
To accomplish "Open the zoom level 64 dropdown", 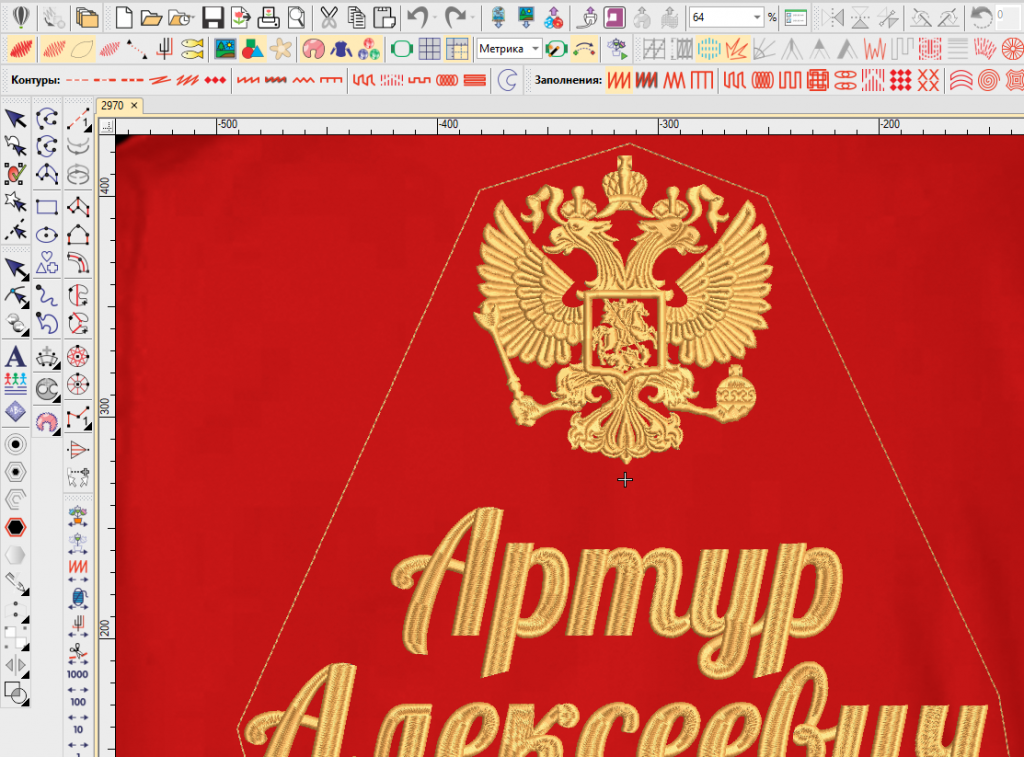I will (757, 16).
